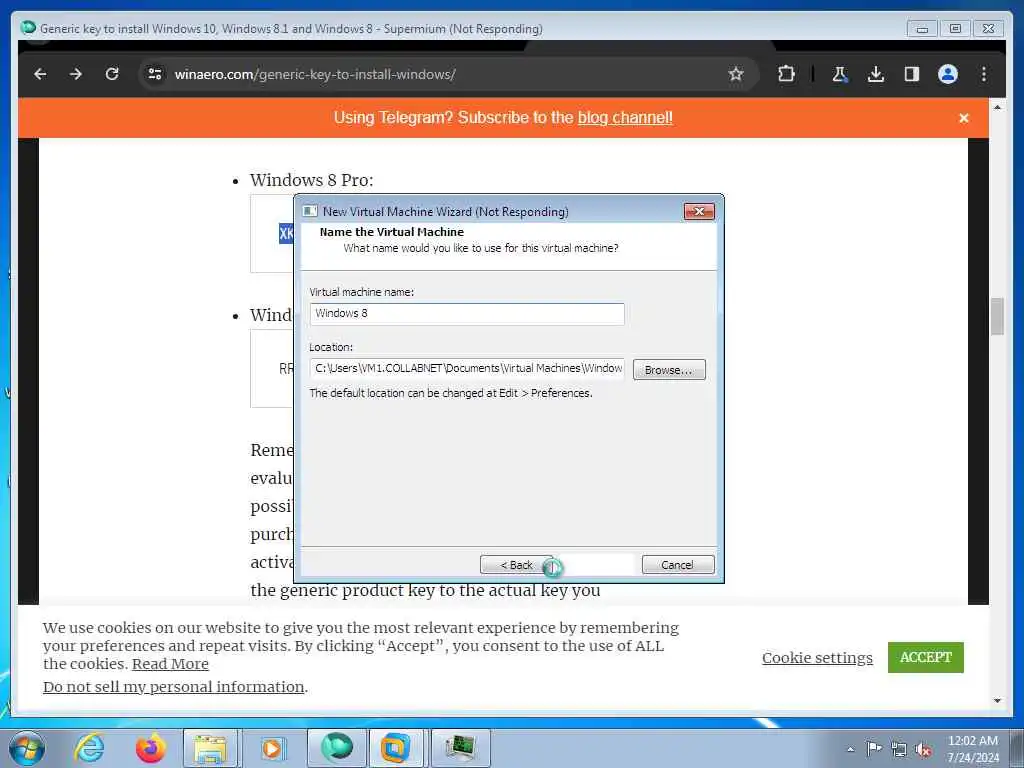Open the browser profile avatar
The width and height of the screenshot is (1024, 768).
tap(948, 74)
